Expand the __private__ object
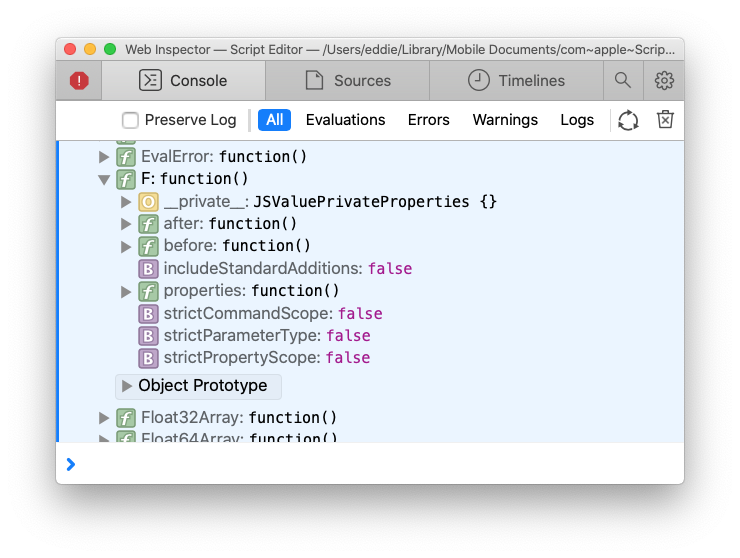740x558 pixels. [x=126, y=202]
